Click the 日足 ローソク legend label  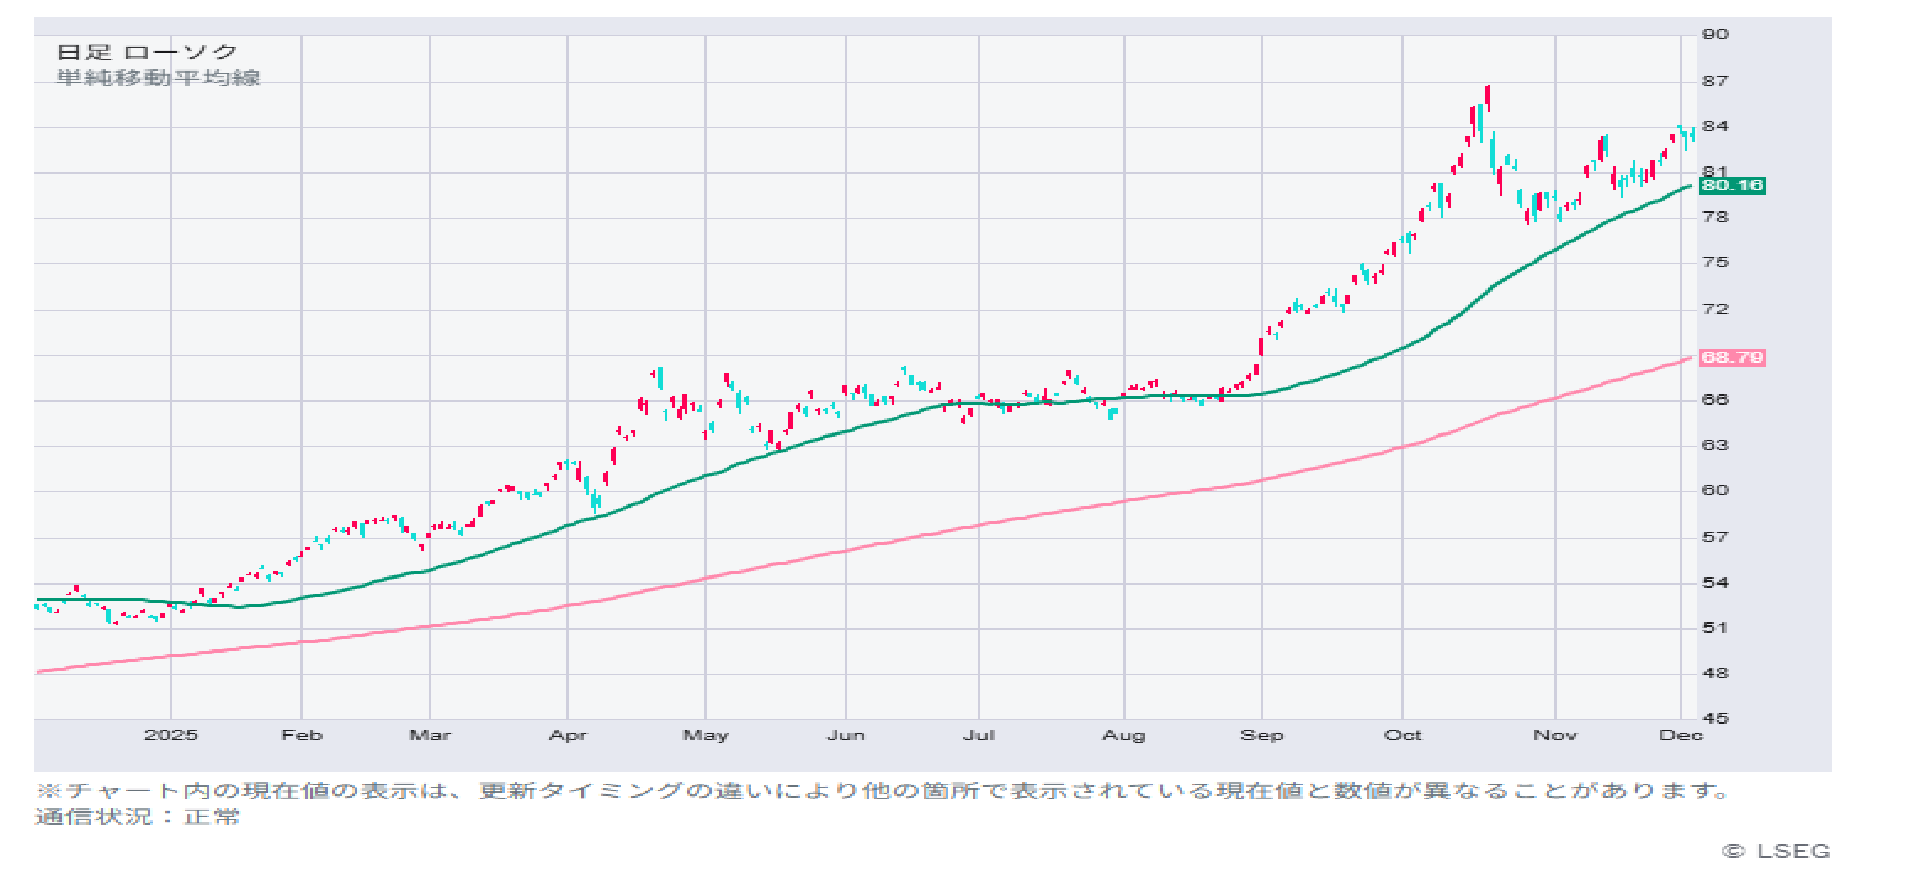click(x=147, y=52)
